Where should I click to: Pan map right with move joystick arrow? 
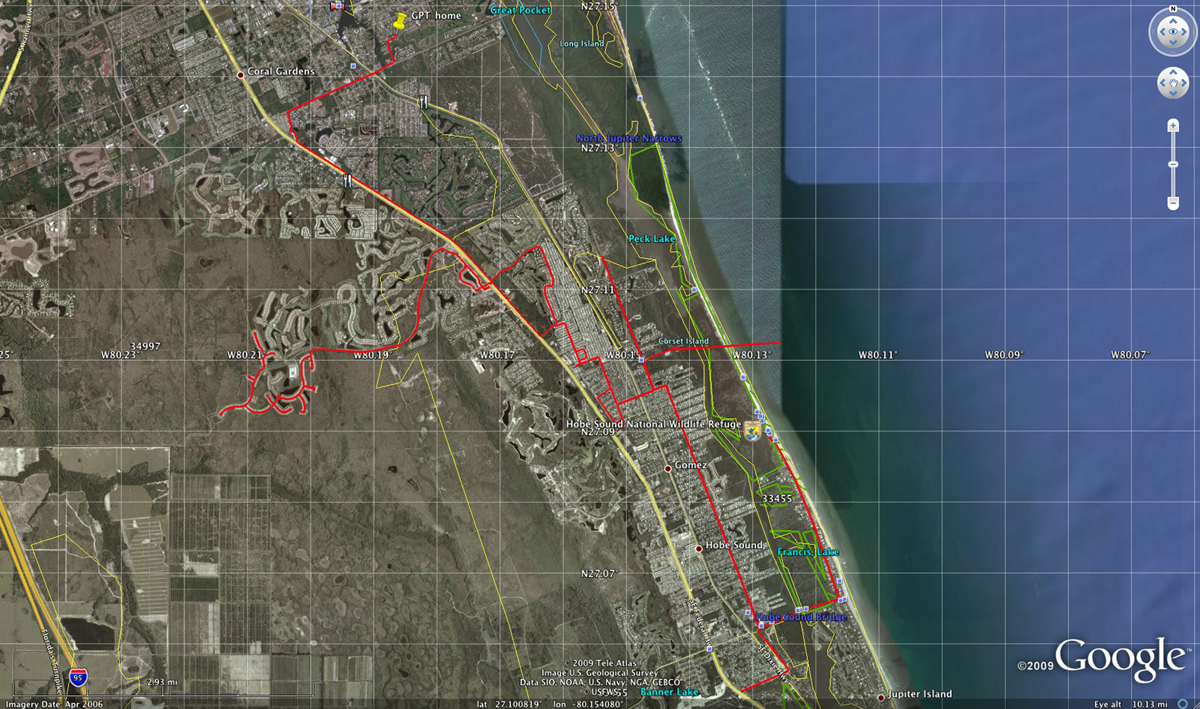[x=1184, y=83]
